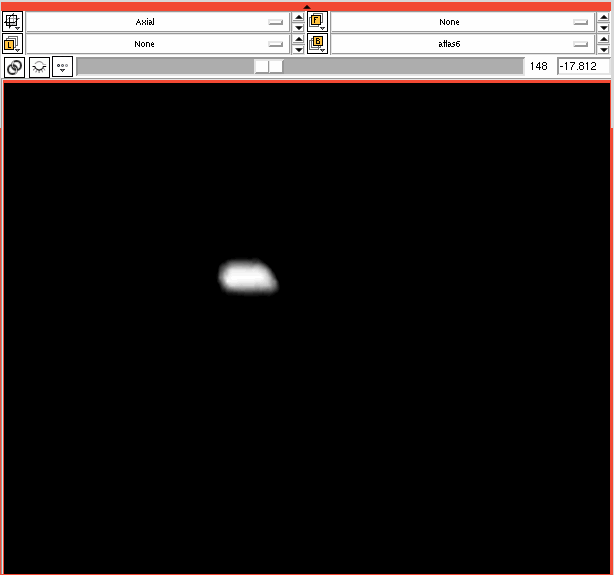Open the label map None dropdown
Viewport: 614px width, 575px height.
158,44
